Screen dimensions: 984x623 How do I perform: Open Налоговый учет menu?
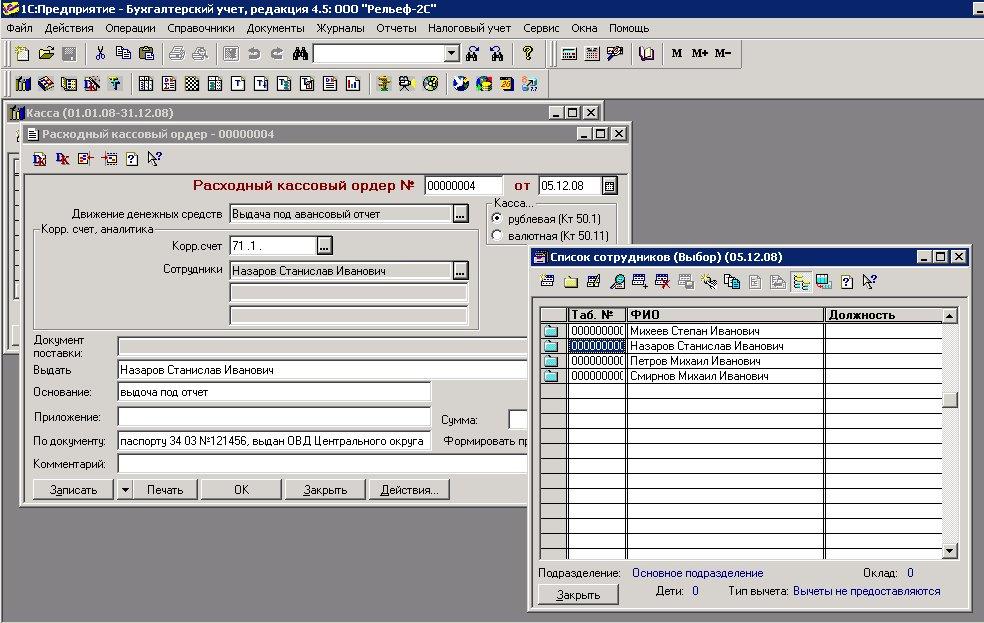tap(469, 28)
